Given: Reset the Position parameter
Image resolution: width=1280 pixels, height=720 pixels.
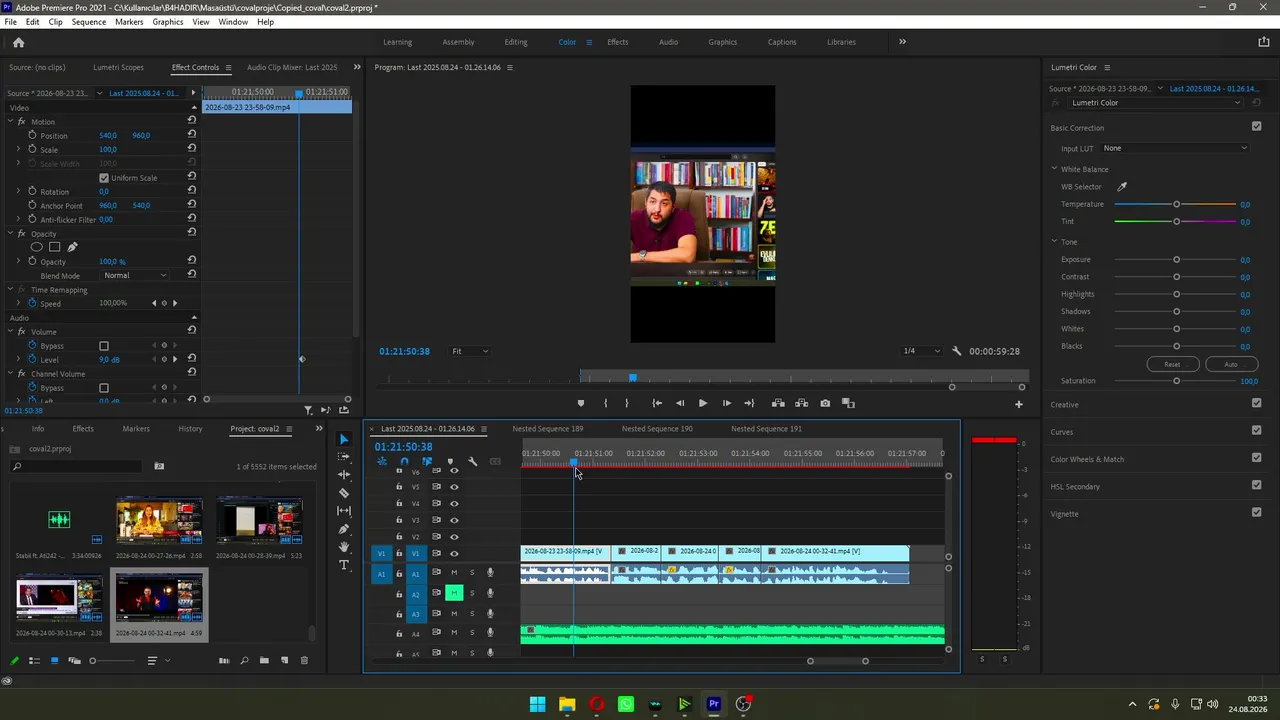Looking at the screenshot, I should click(x=191, y=135).
